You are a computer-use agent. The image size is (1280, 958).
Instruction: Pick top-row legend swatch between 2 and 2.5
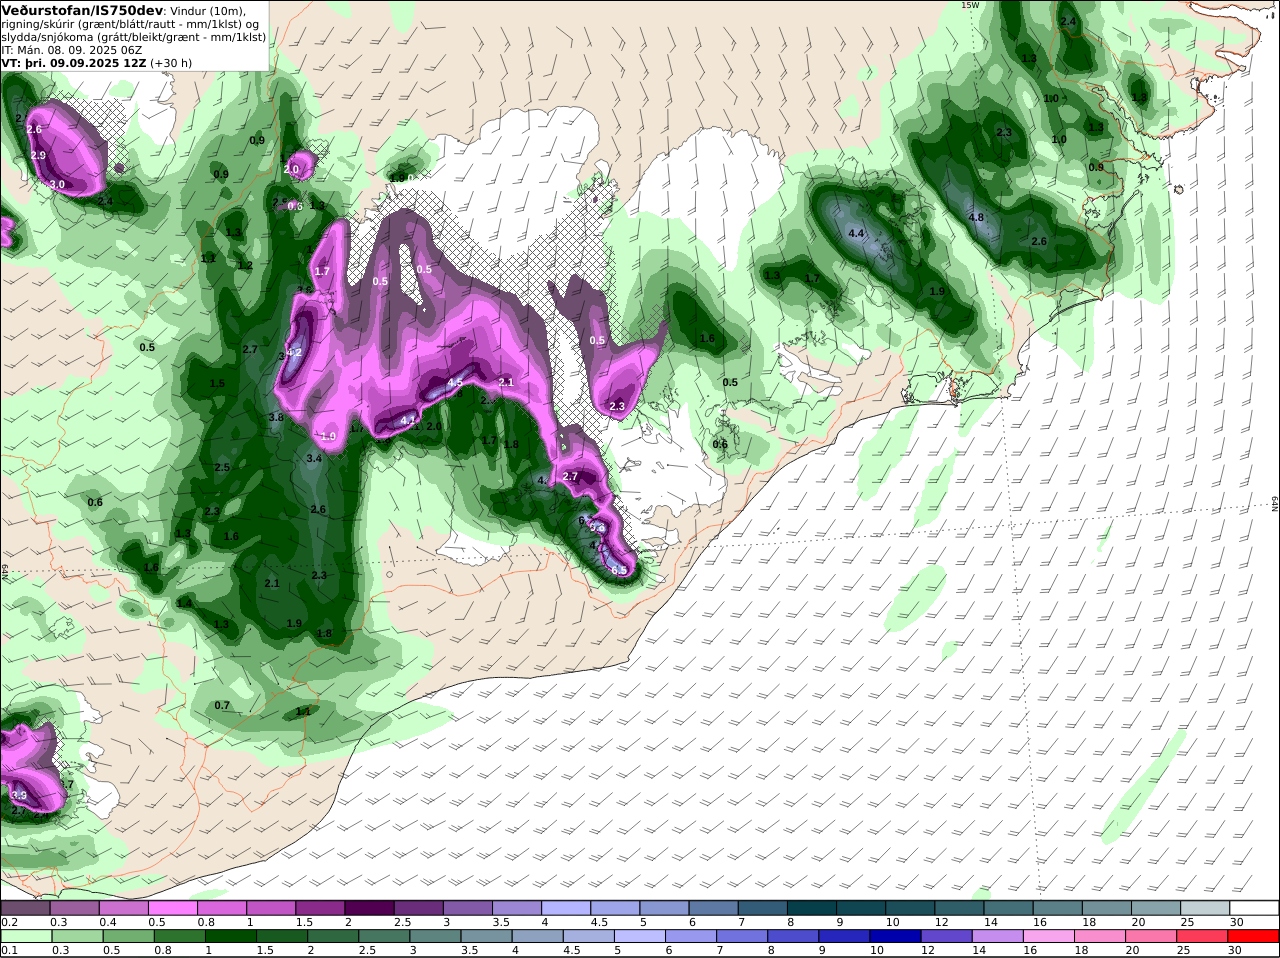[369, 908]
